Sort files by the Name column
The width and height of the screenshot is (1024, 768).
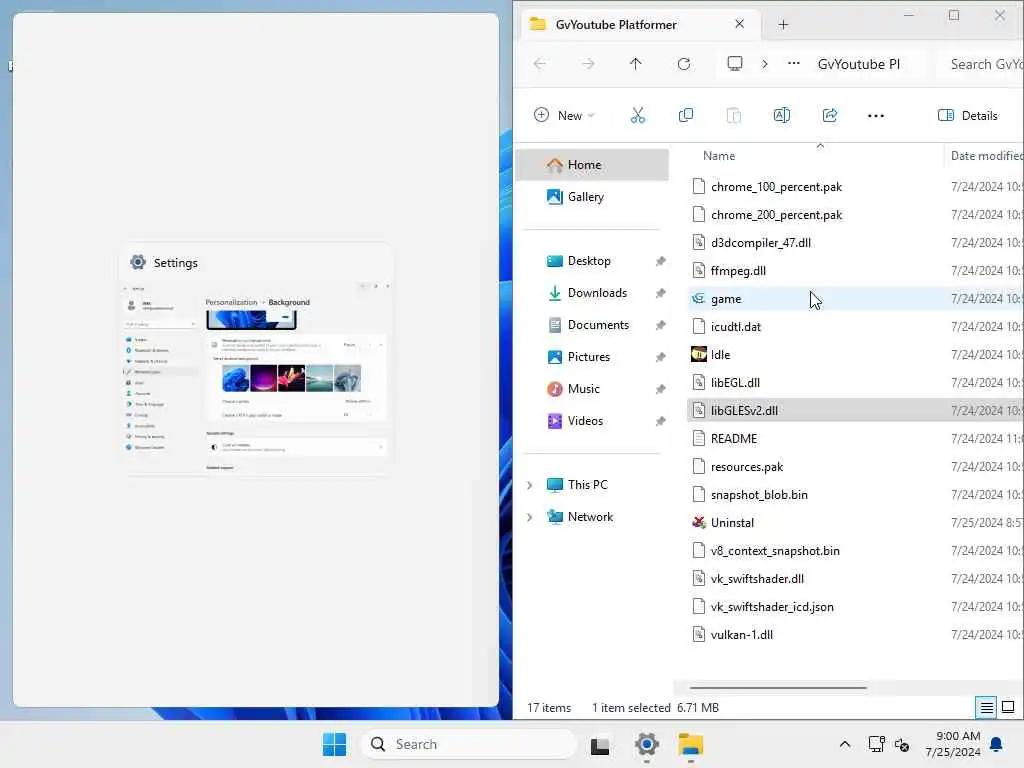click(719, 155)
